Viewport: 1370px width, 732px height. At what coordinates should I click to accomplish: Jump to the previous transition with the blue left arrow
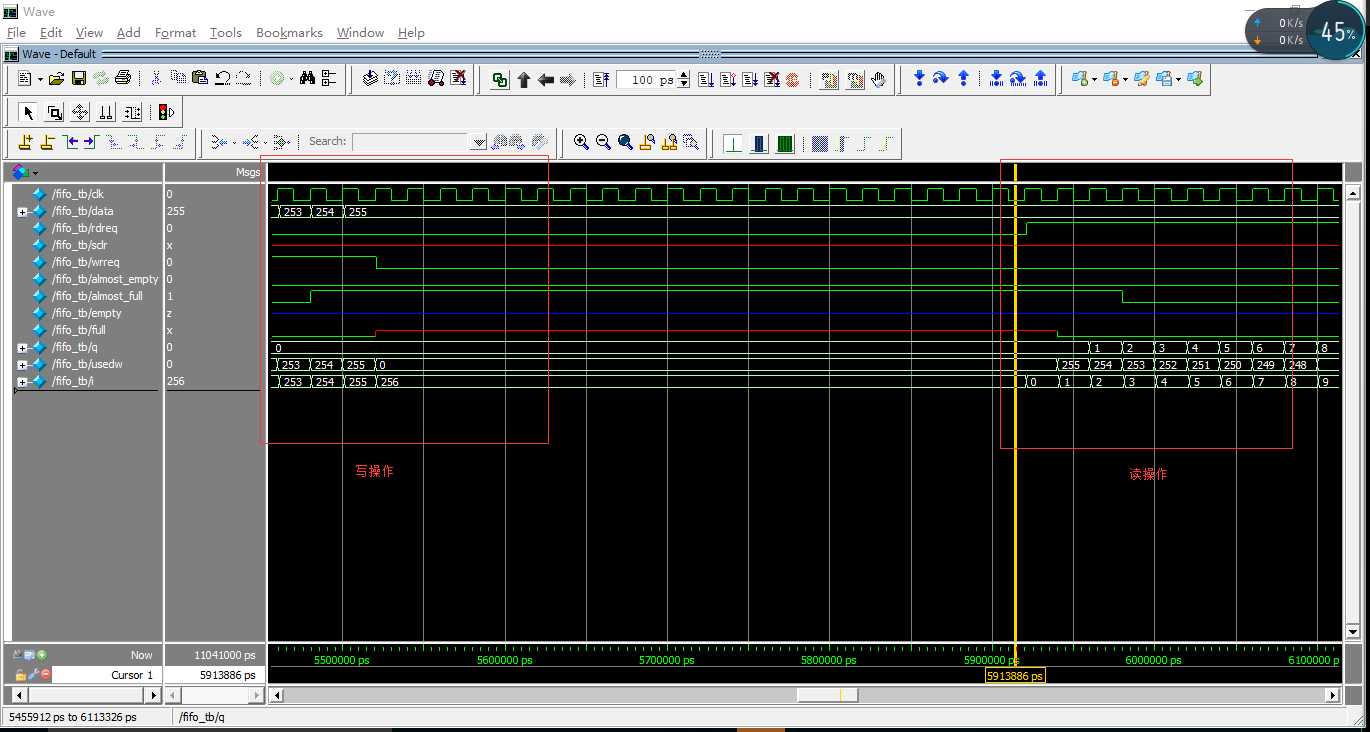69,143
